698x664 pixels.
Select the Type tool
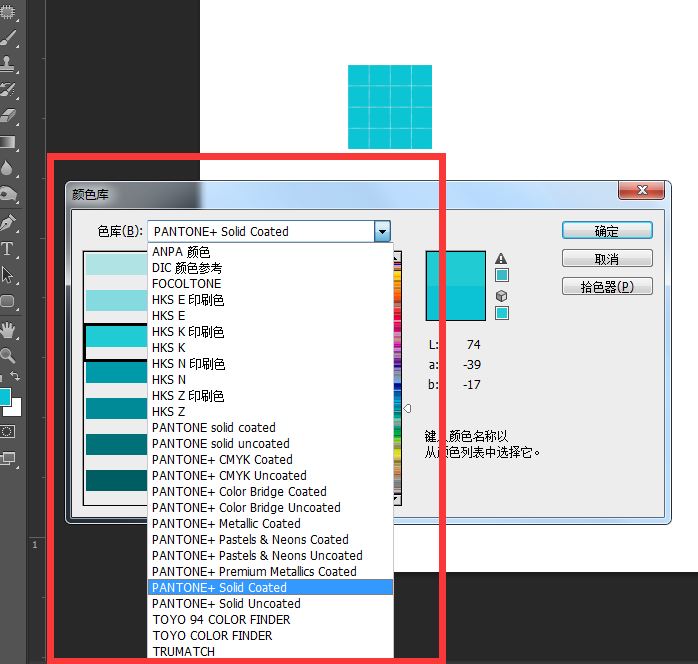pyautogui.click(x=8, y=248)
